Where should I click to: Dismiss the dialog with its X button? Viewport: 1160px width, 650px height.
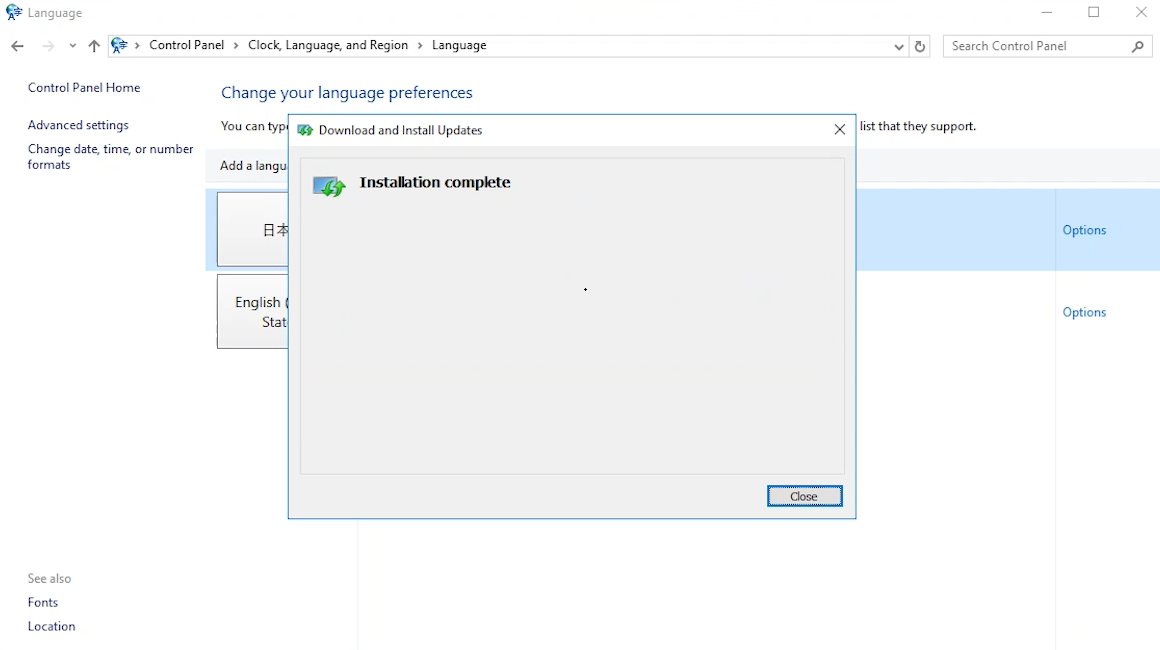click(840, 129)
